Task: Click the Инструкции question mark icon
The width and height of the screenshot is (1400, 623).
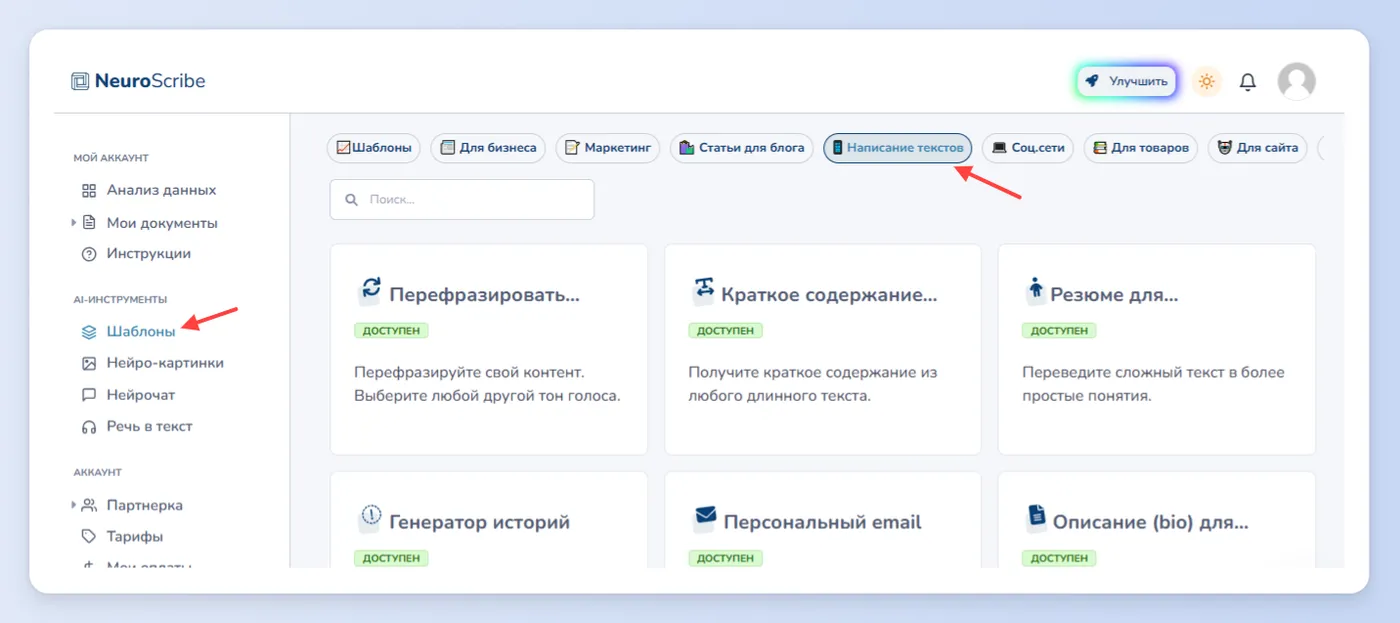Action: 88,254
